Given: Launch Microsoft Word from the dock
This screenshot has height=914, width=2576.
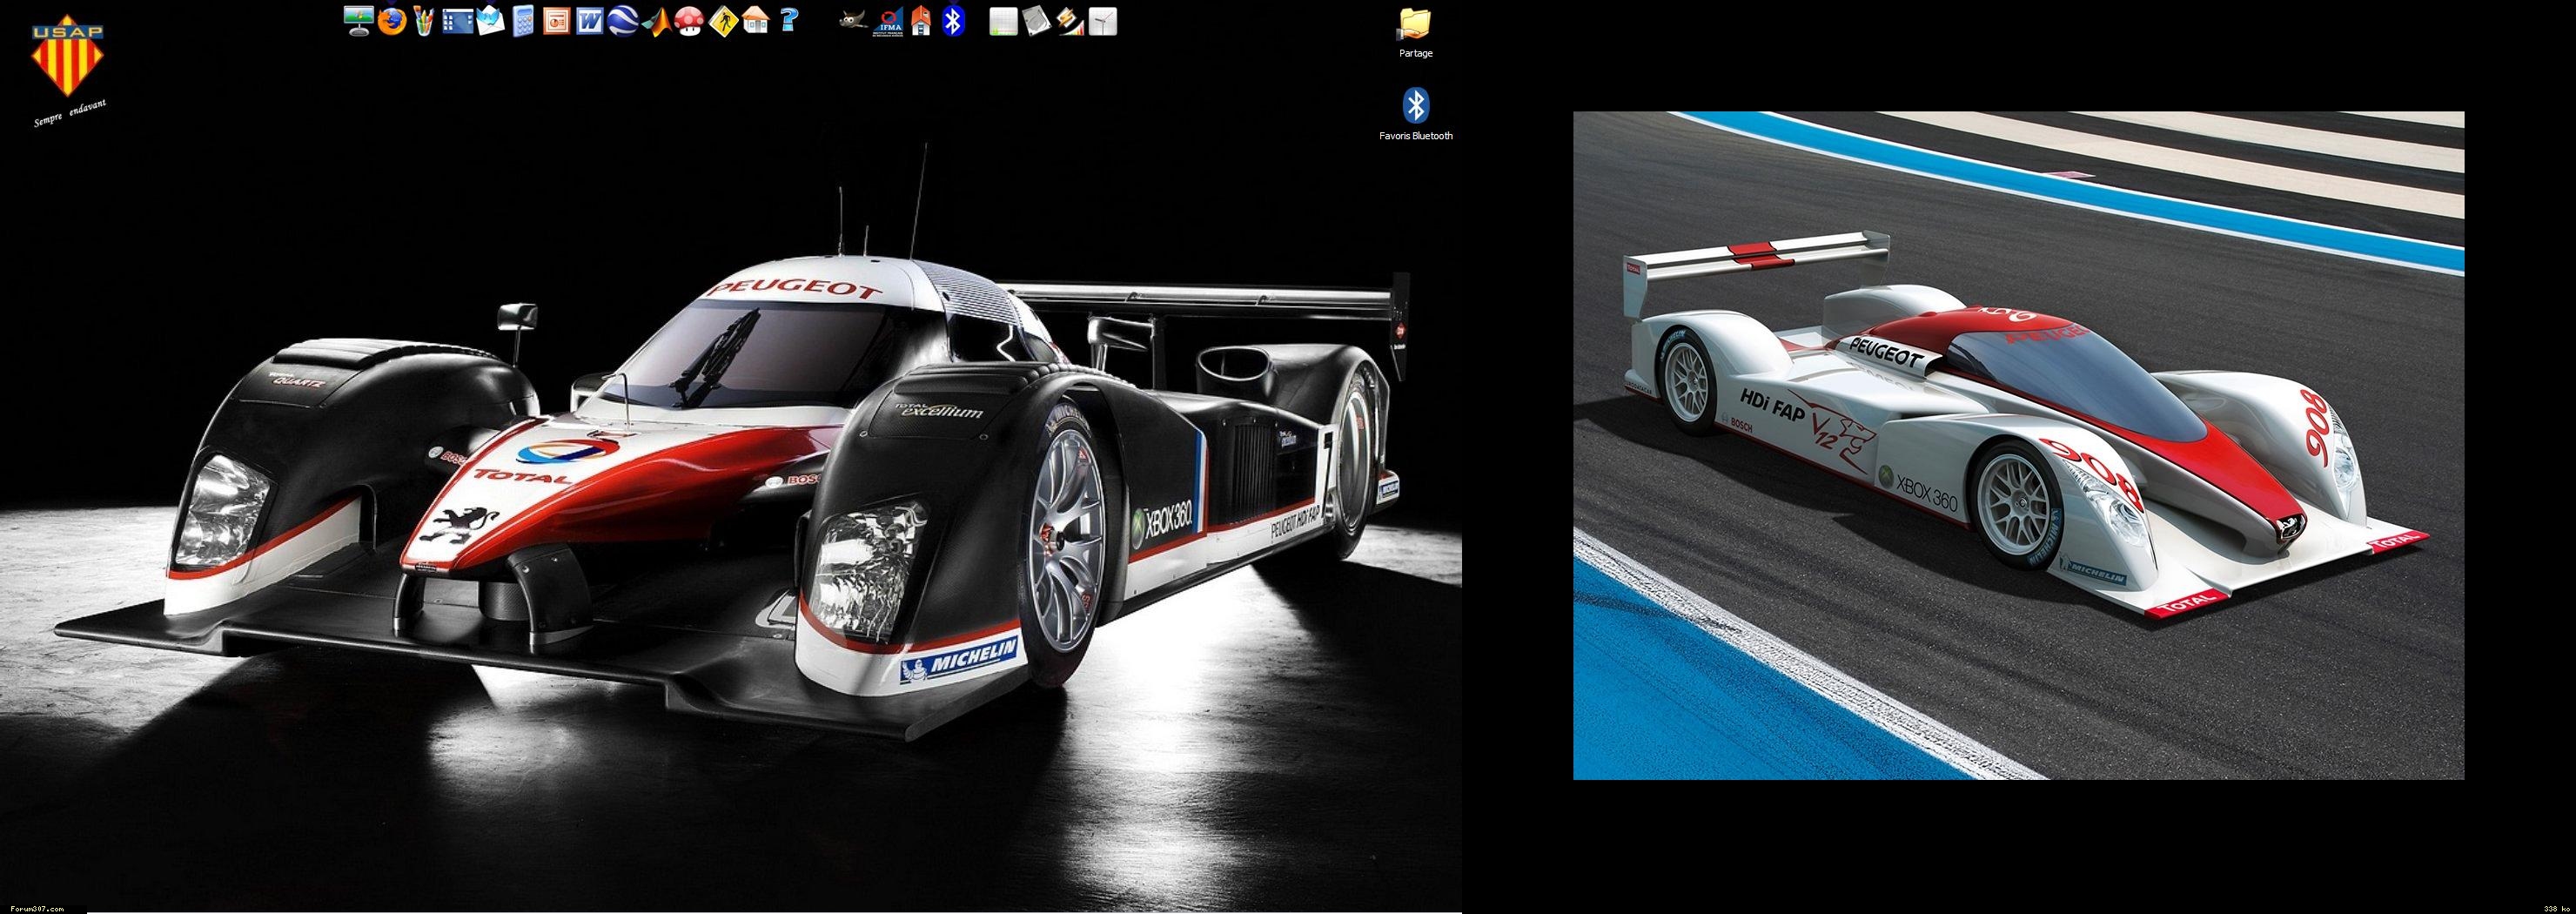Looking at the screenshot, I should coord(590,21).
